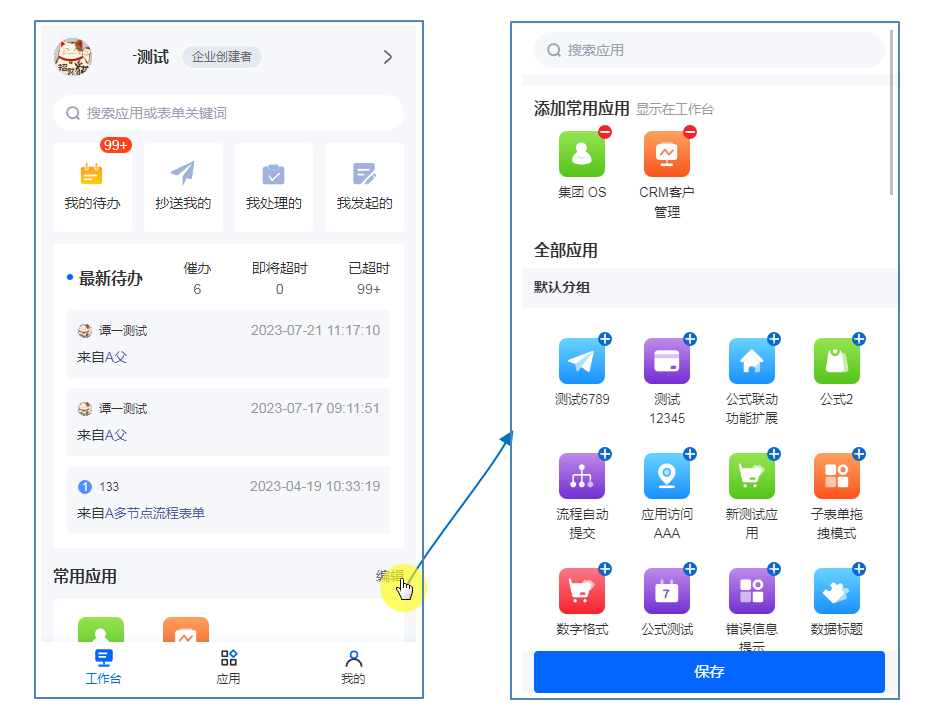Click the 测试6789 app icon
Screen dimensions: 944x714
tap(582, 361)
